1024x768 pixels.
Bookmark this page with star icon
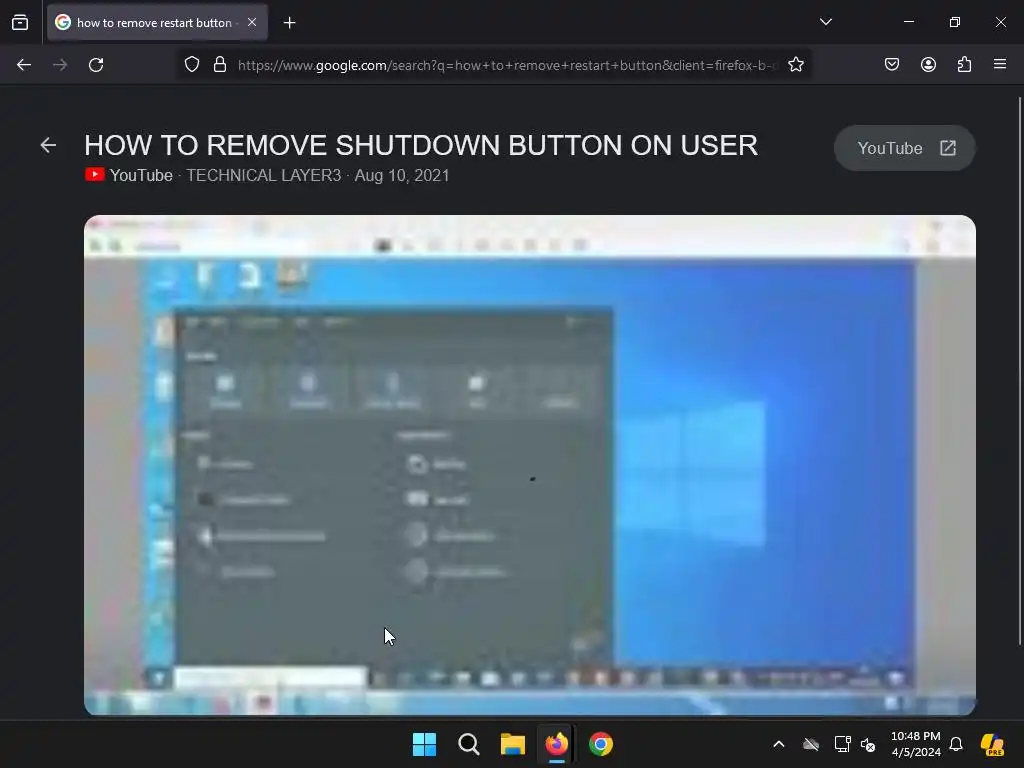coord(795,65)
